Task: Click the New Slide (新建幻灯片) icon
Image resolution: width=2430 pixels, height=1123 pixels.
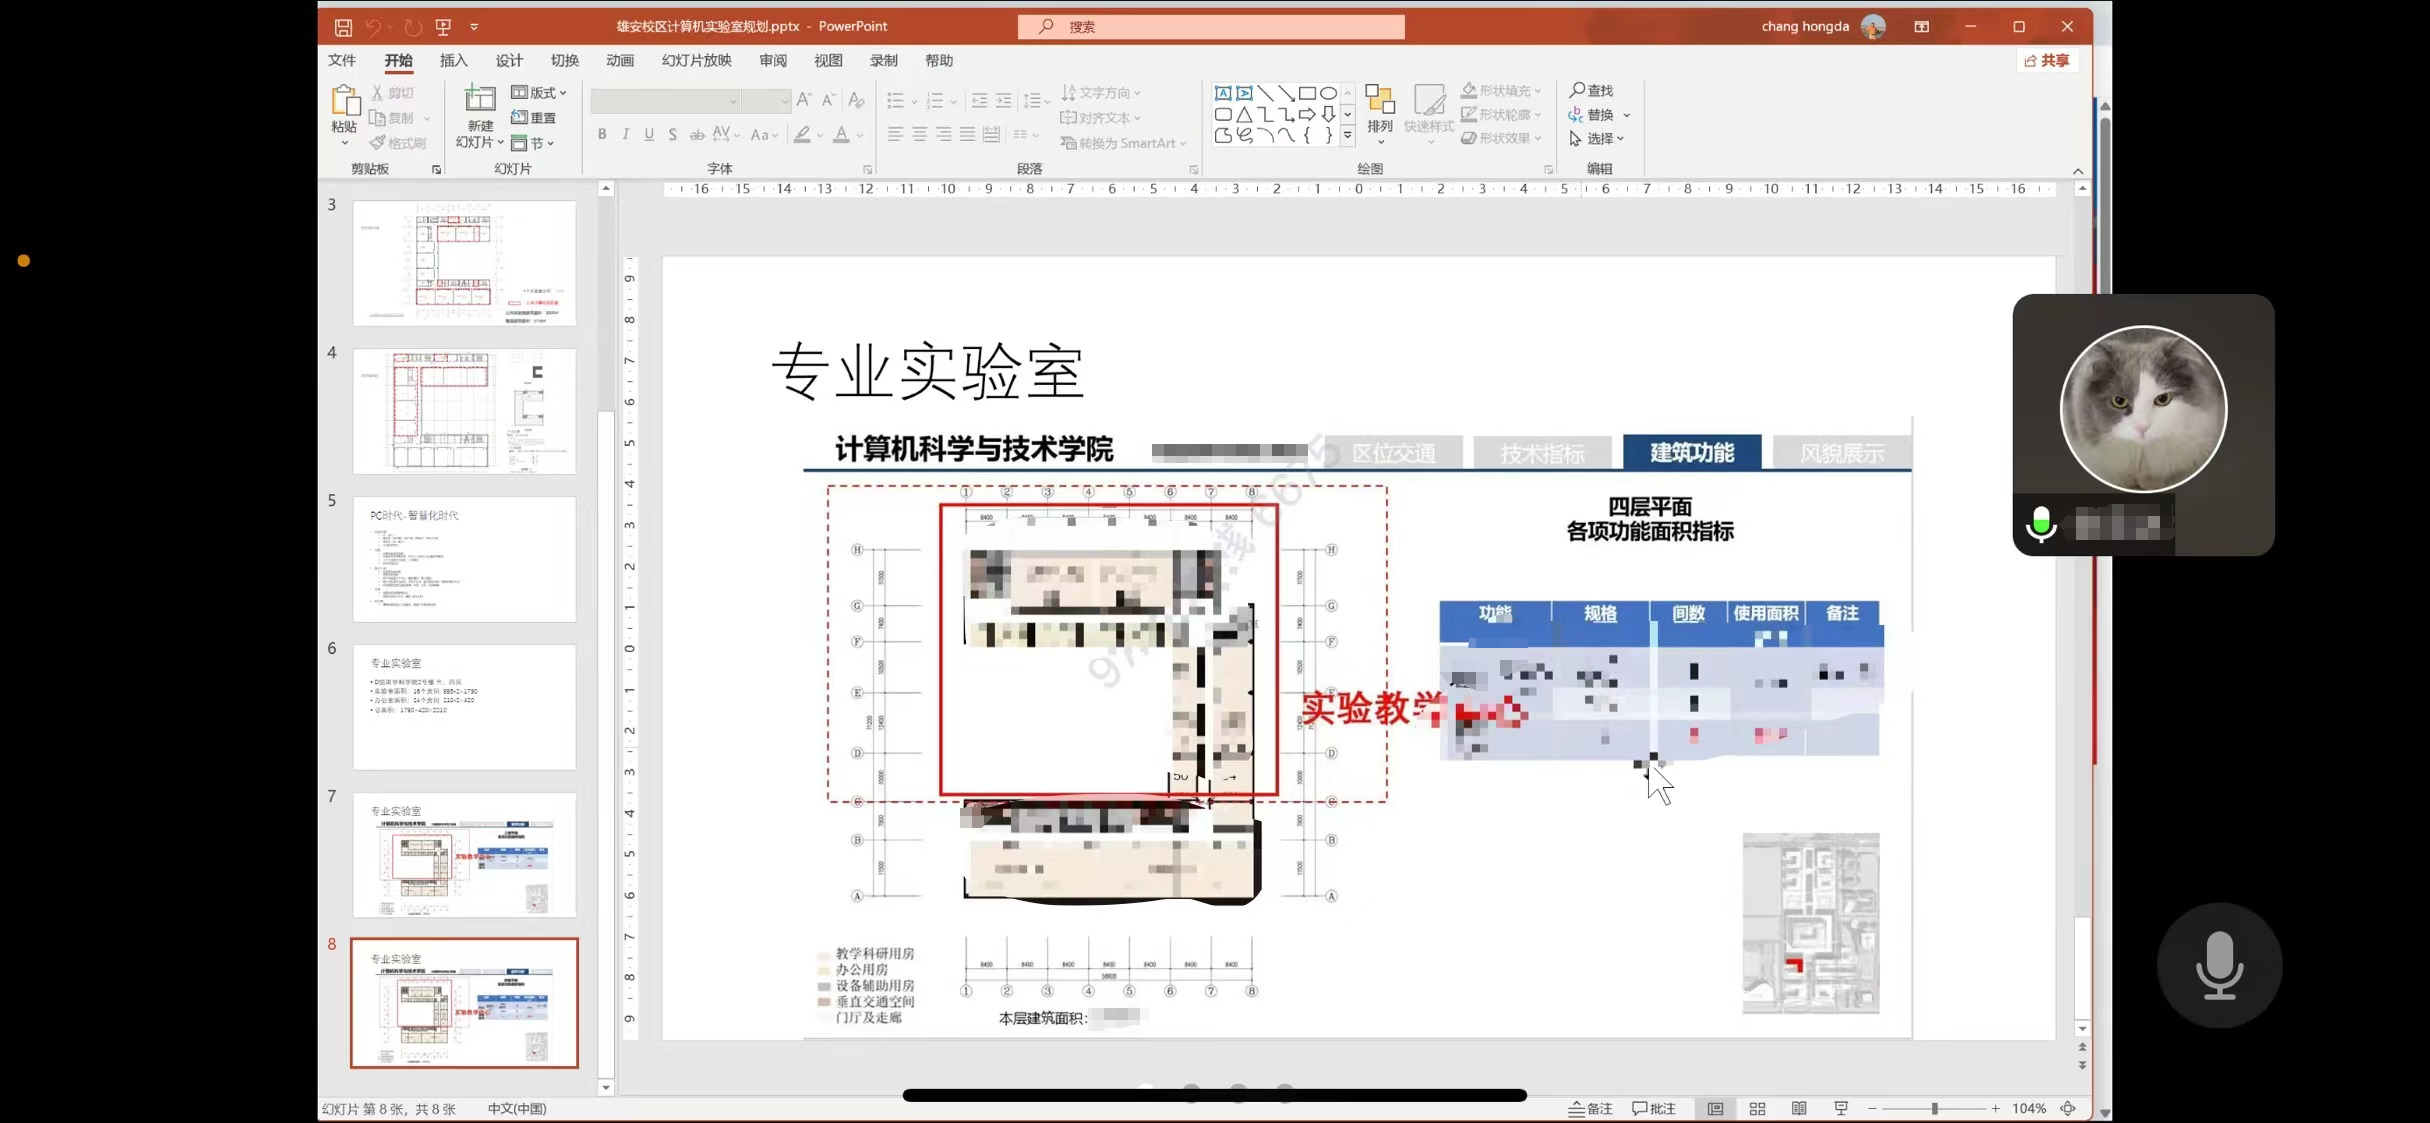Action: click(480, 99)
